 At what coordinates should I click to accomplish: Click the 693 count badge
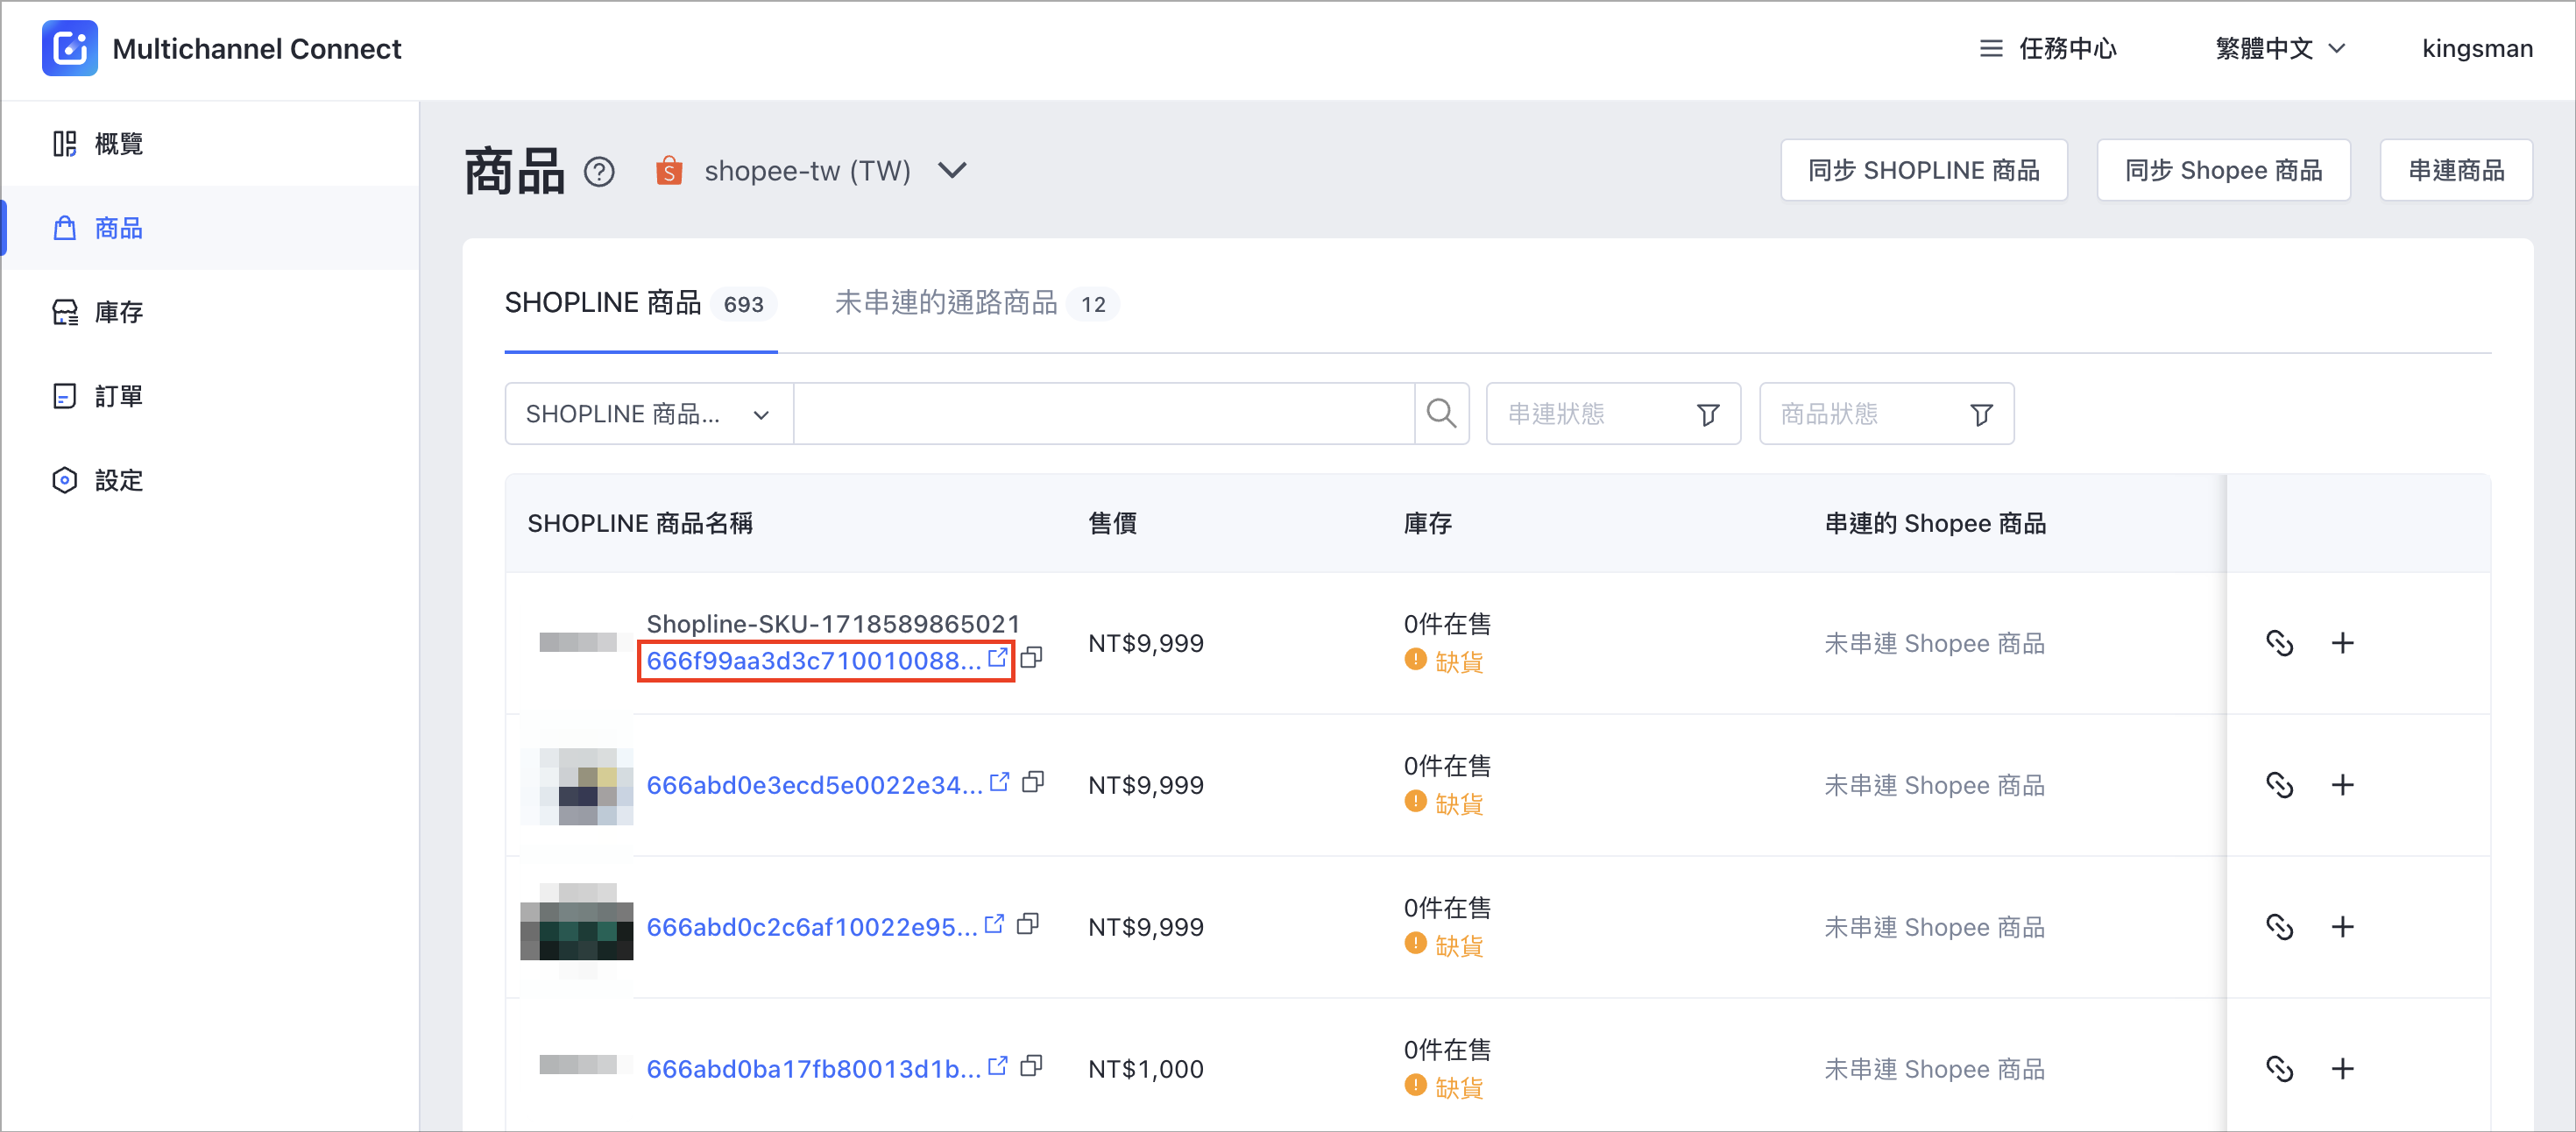743,304
